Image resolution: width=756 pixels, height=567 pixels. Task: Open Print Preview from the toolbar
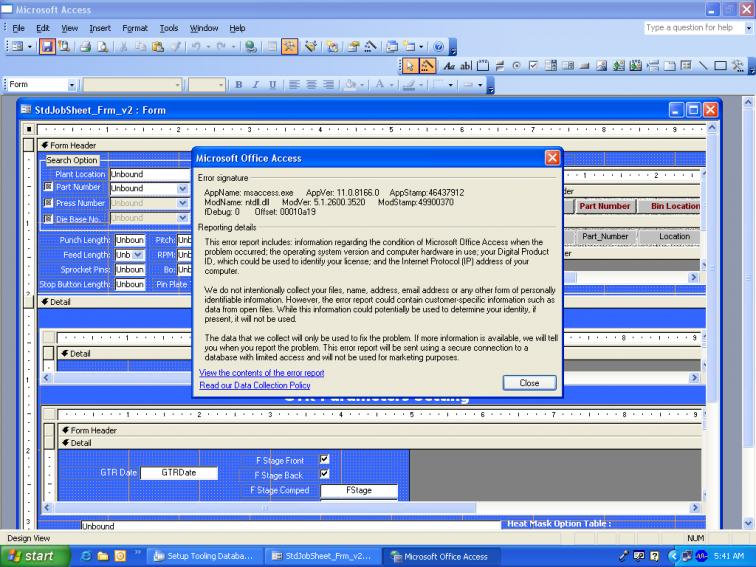[103, 47]
